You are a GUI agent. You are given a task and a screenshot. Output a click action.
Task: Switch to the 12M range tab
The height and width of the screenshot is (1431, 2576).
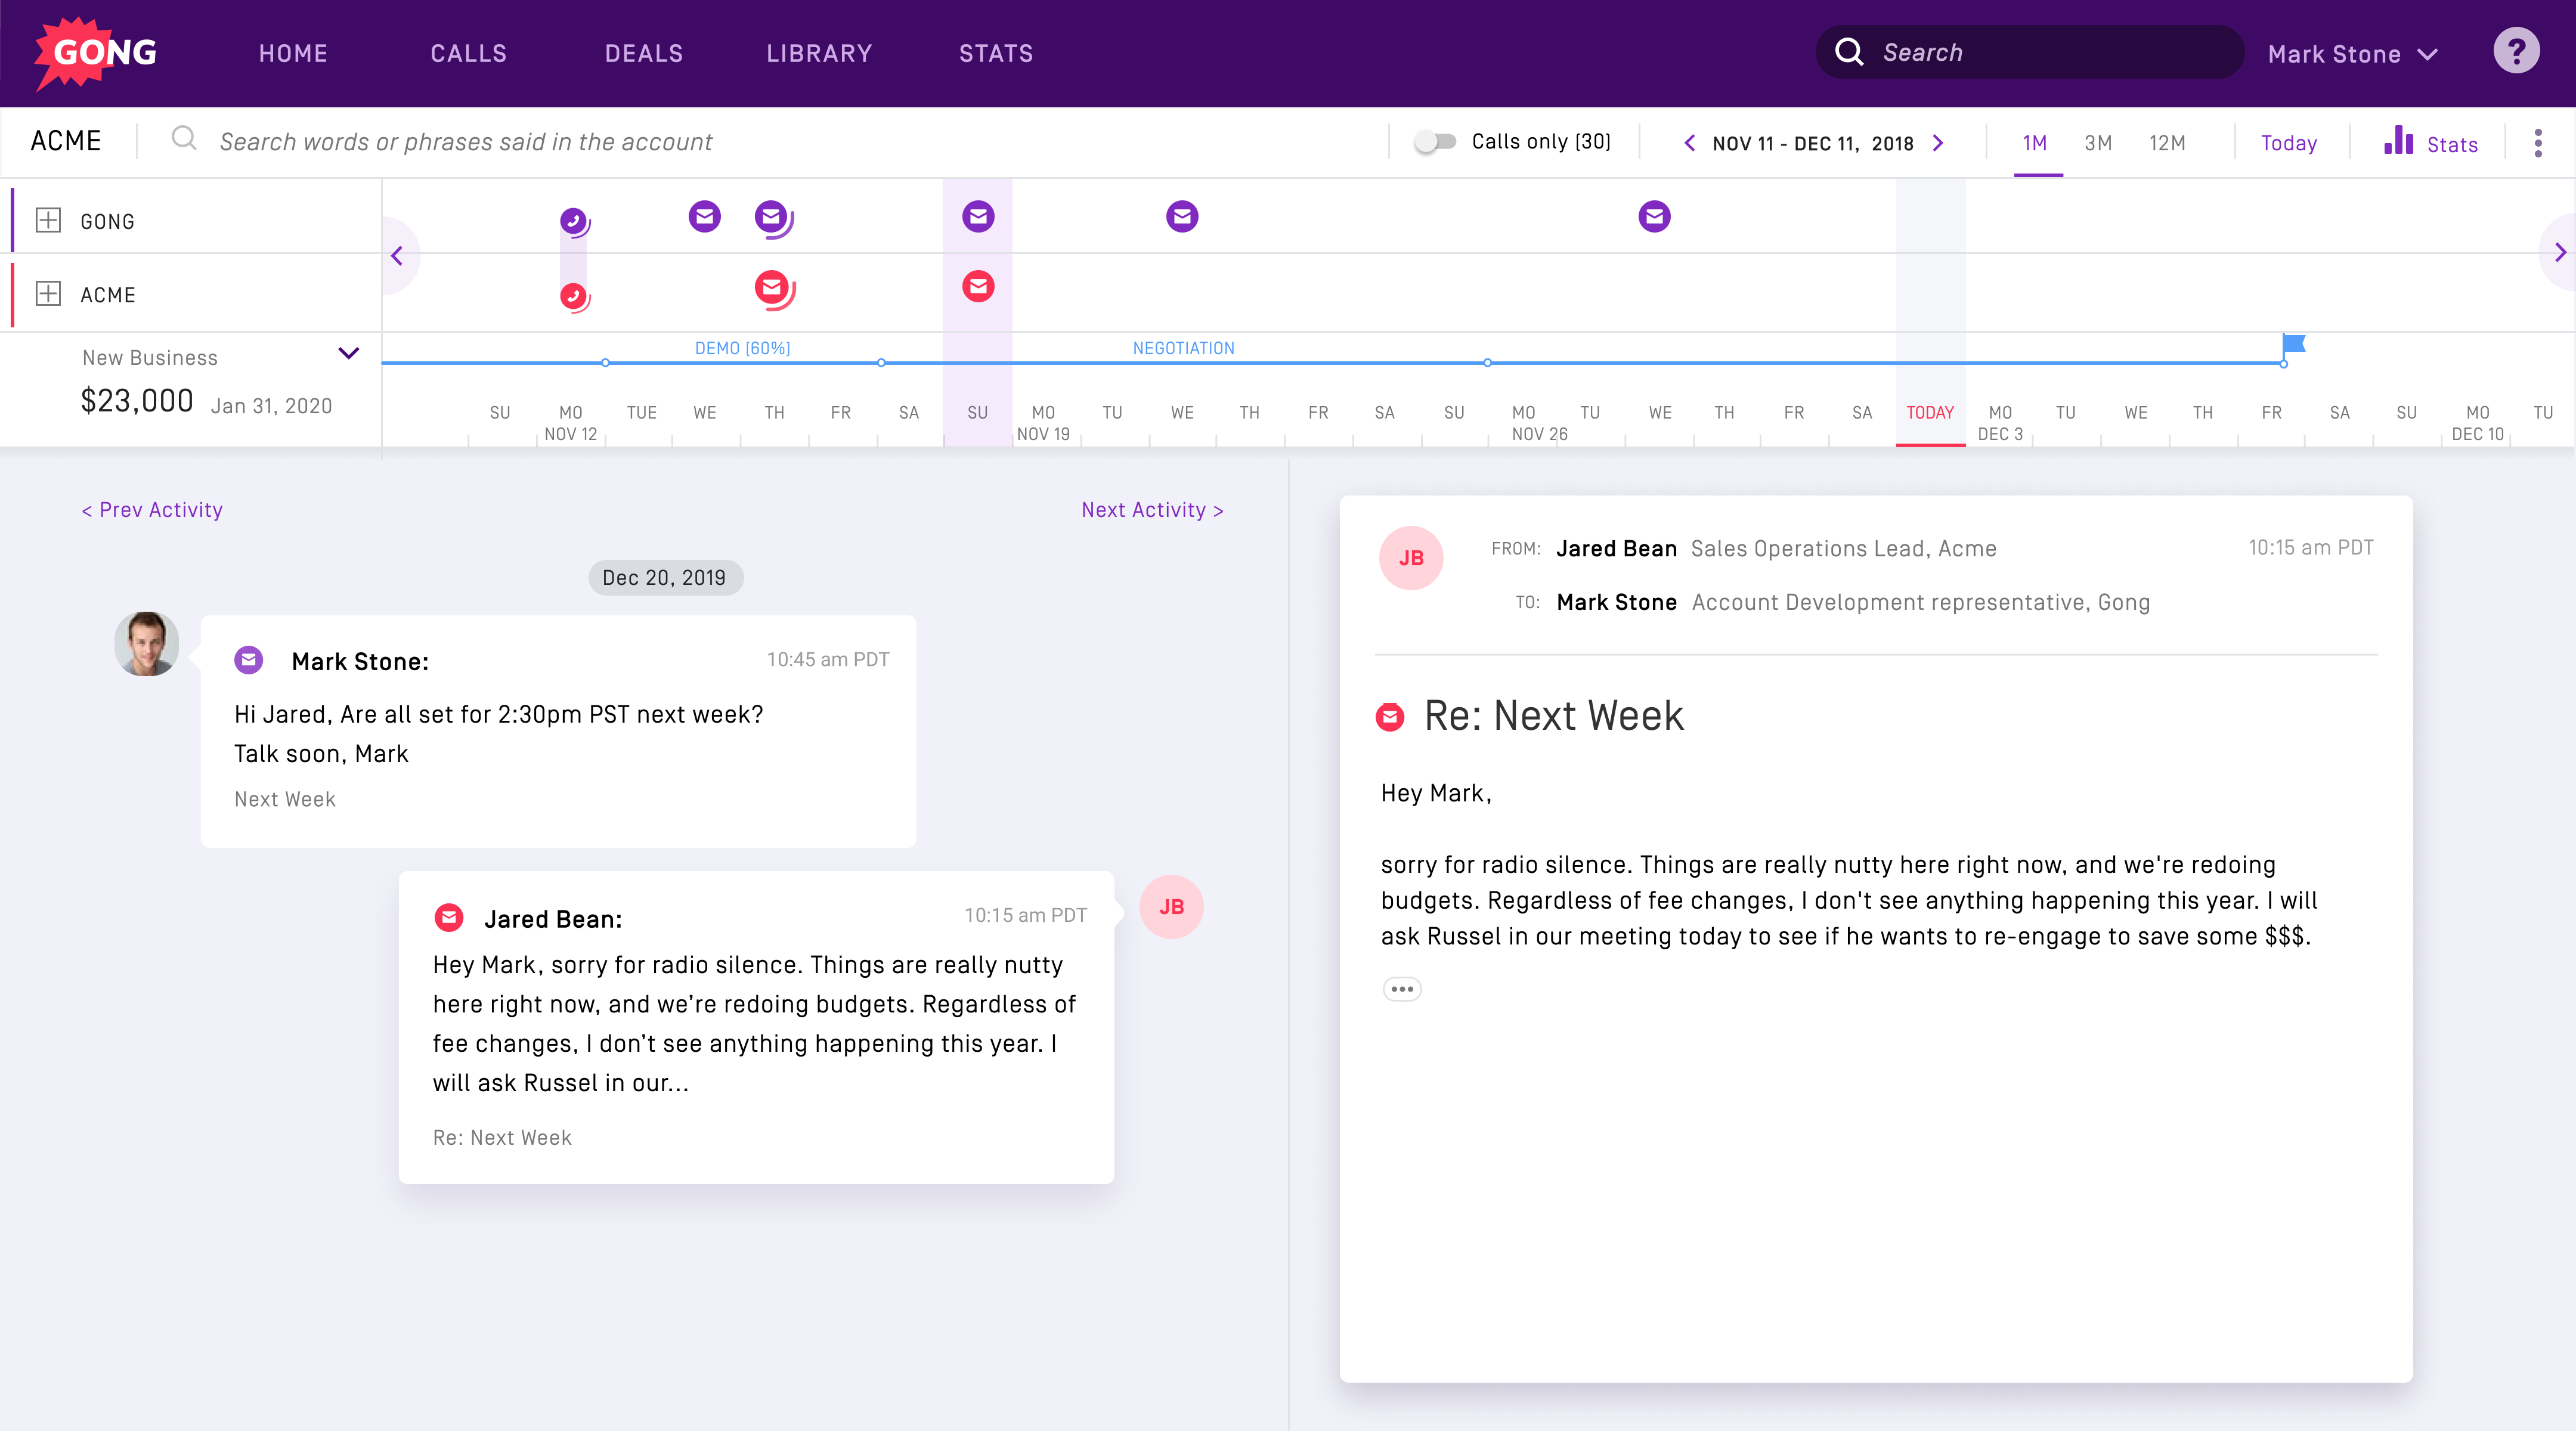pos(2167,143)
